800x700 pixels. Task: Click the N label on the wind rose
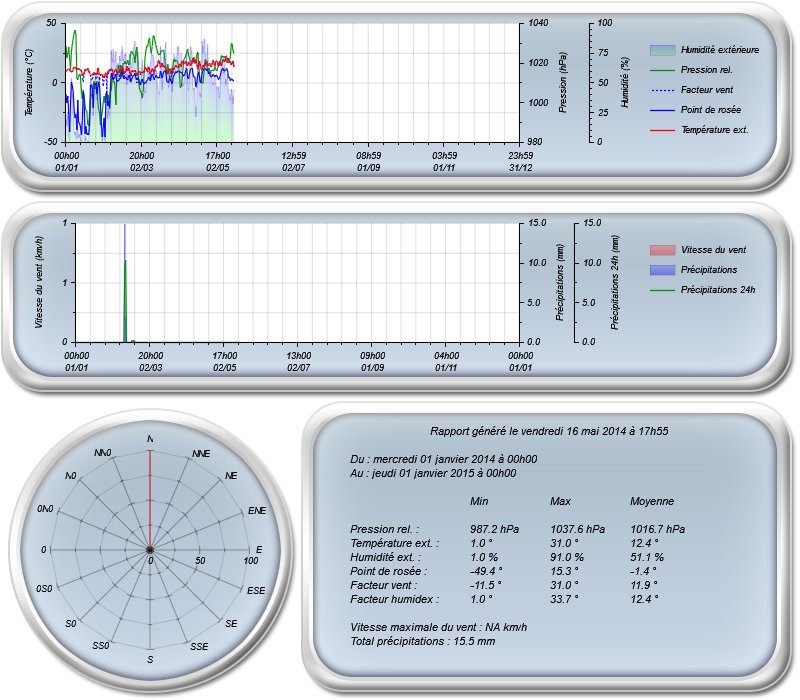tap(150, 439)
